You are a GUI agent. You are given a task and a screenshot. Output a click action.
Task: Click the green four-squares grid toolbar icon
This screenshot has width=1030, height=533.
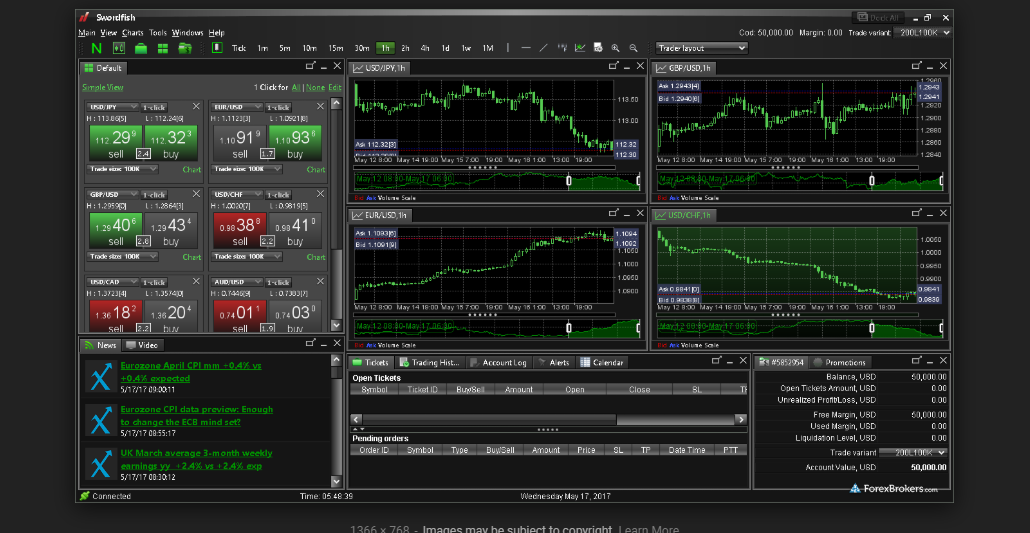[x=163, y=48]
